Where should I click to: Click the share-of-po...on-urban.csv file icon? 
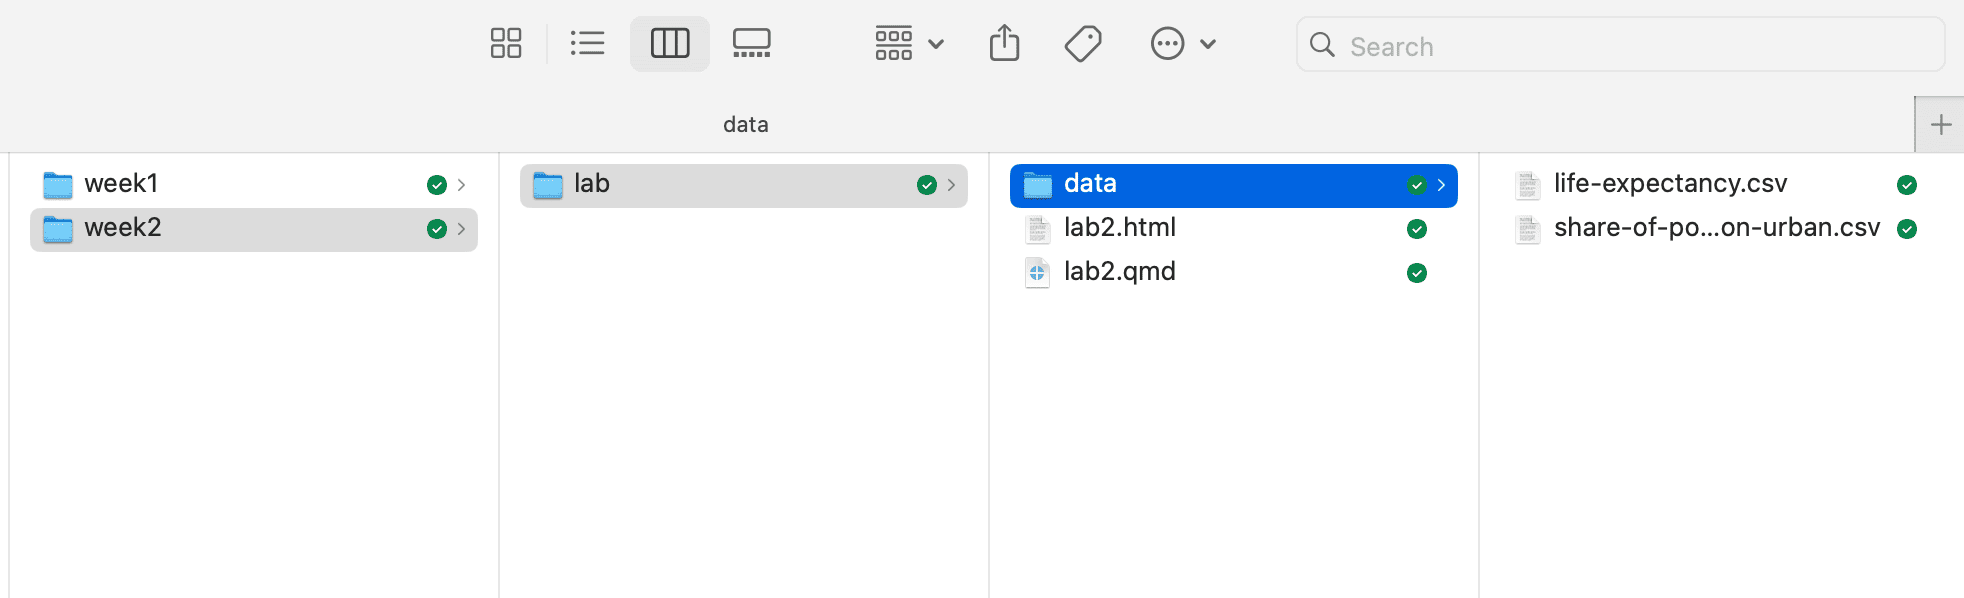pyautogui.click(x=1527, y=229)
